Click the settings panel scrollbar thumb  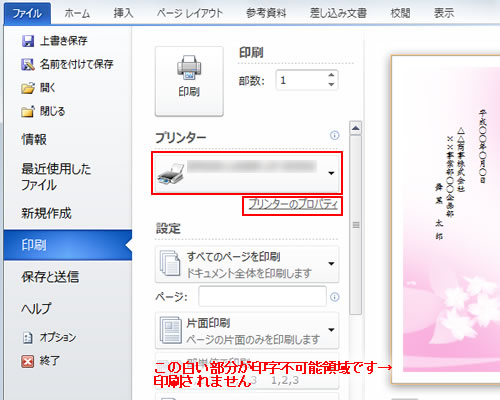point(356,225)
